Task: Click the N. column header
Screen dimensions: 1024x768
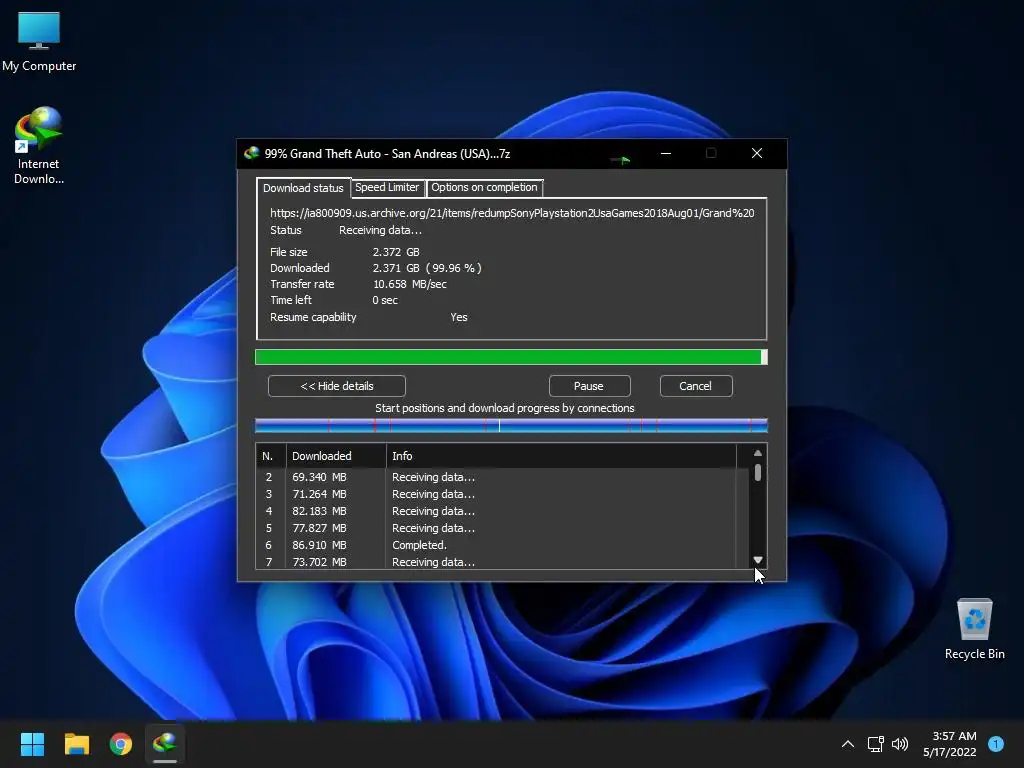Action: (x=271, y=456)
